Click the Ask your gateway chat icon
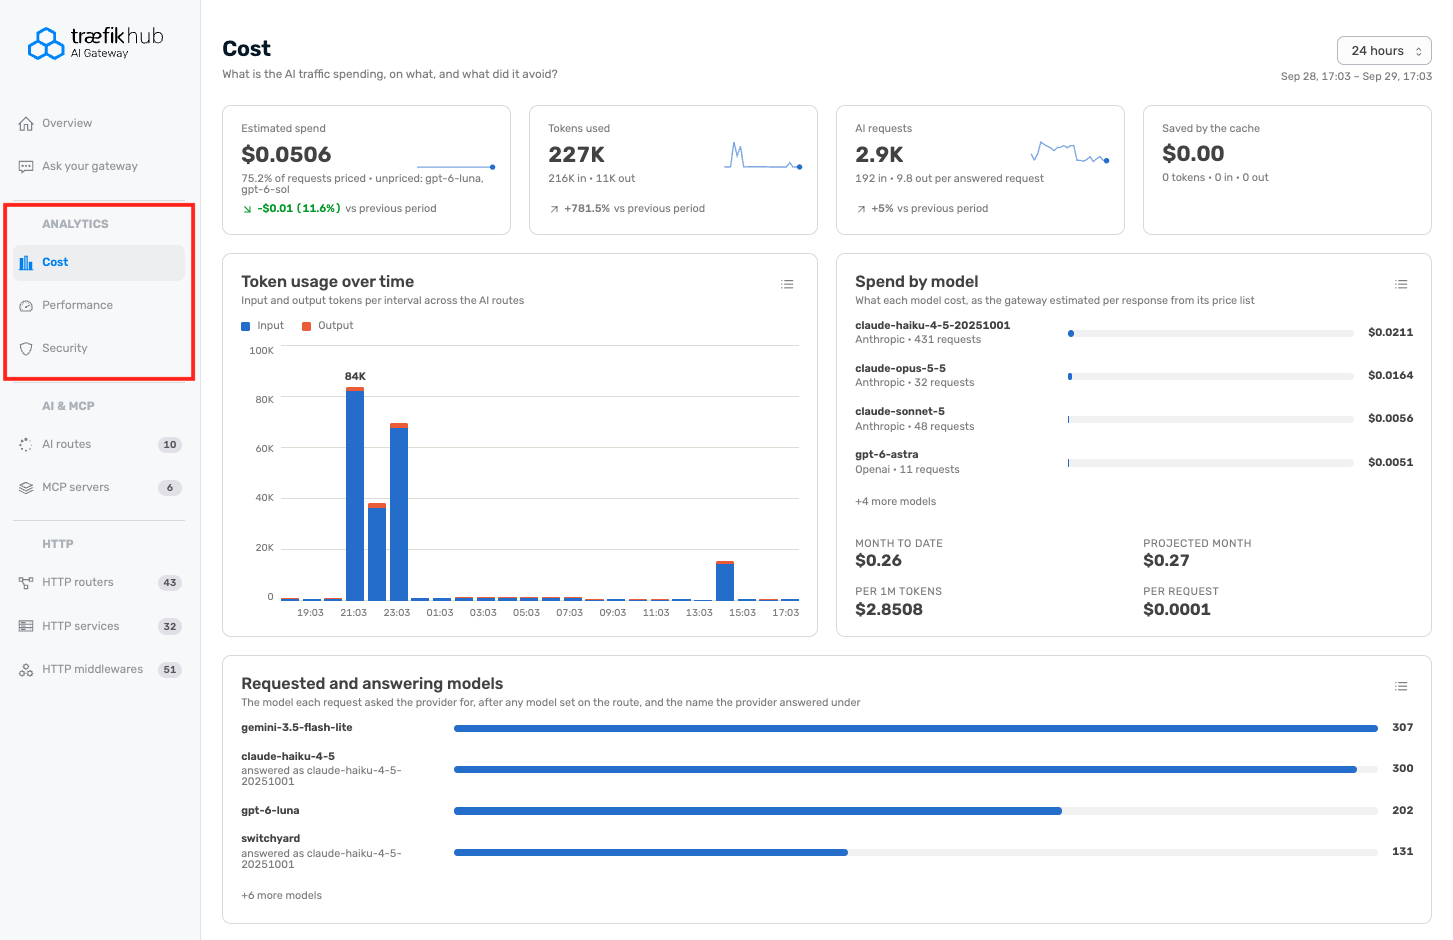Screen dimensions: 1453x940 click(26, 167)
